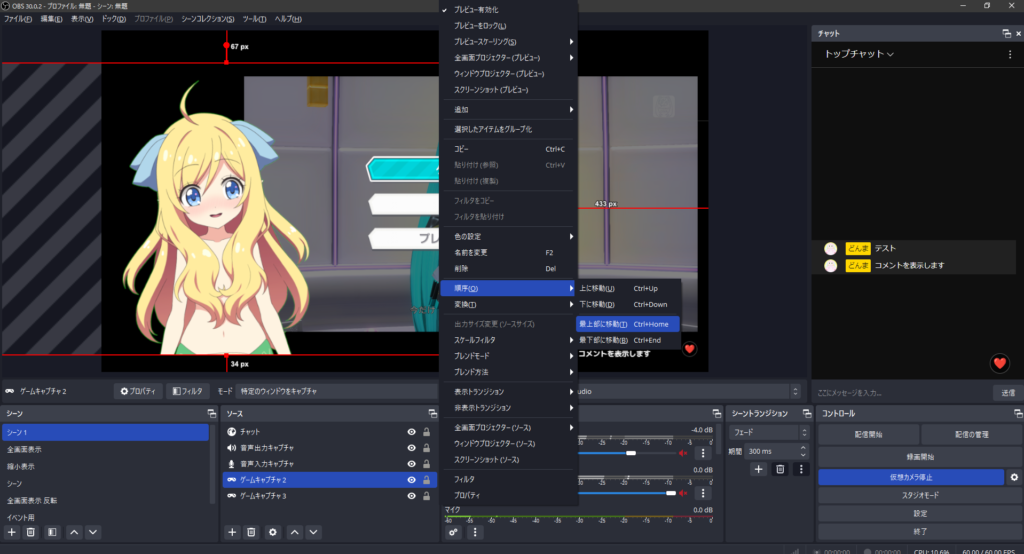Click the add source plus icon
The width and height of the screenshot is (1024, 554).
point(233,532)
